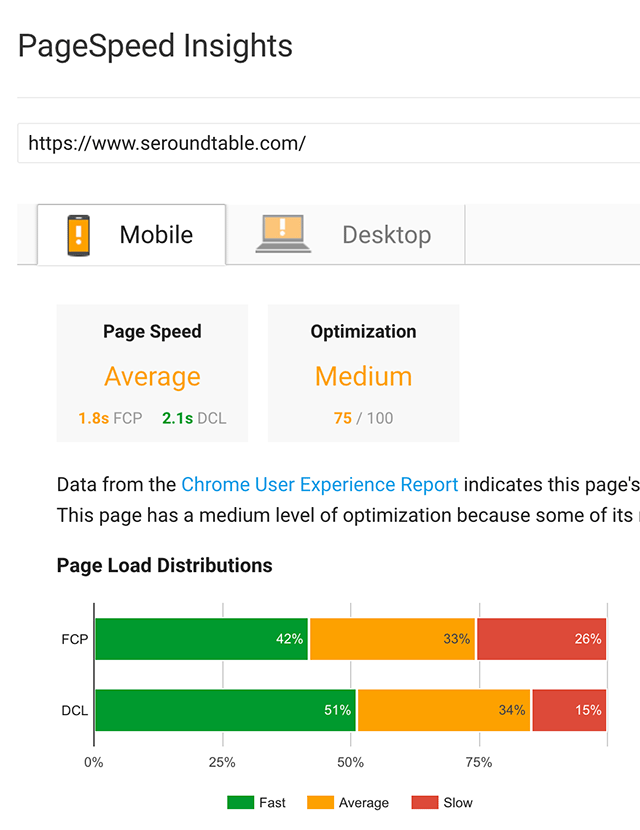Click the desktop laptop warning icon
The image size is (640, 830).
point(283,234)
